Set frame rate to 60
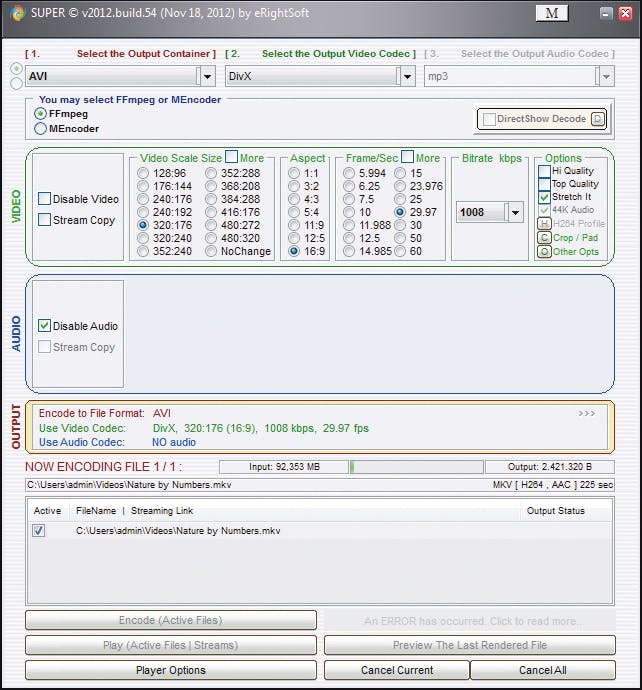Image resolution: width=642 pixels, height=690 pixels. click(400, 251)
